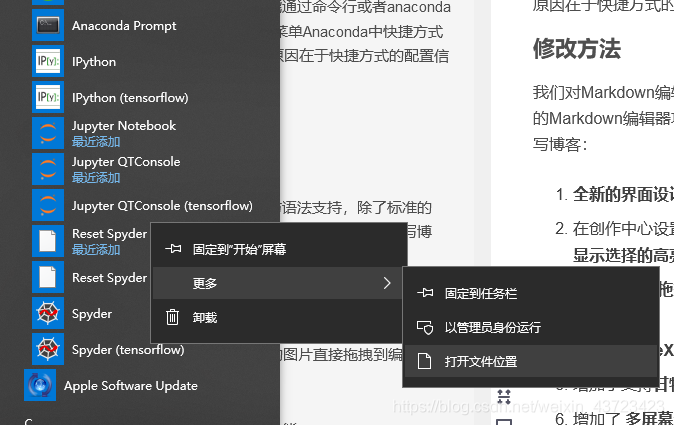
Task: Click the Jupyter Notebook label
Action: point(124,125)
